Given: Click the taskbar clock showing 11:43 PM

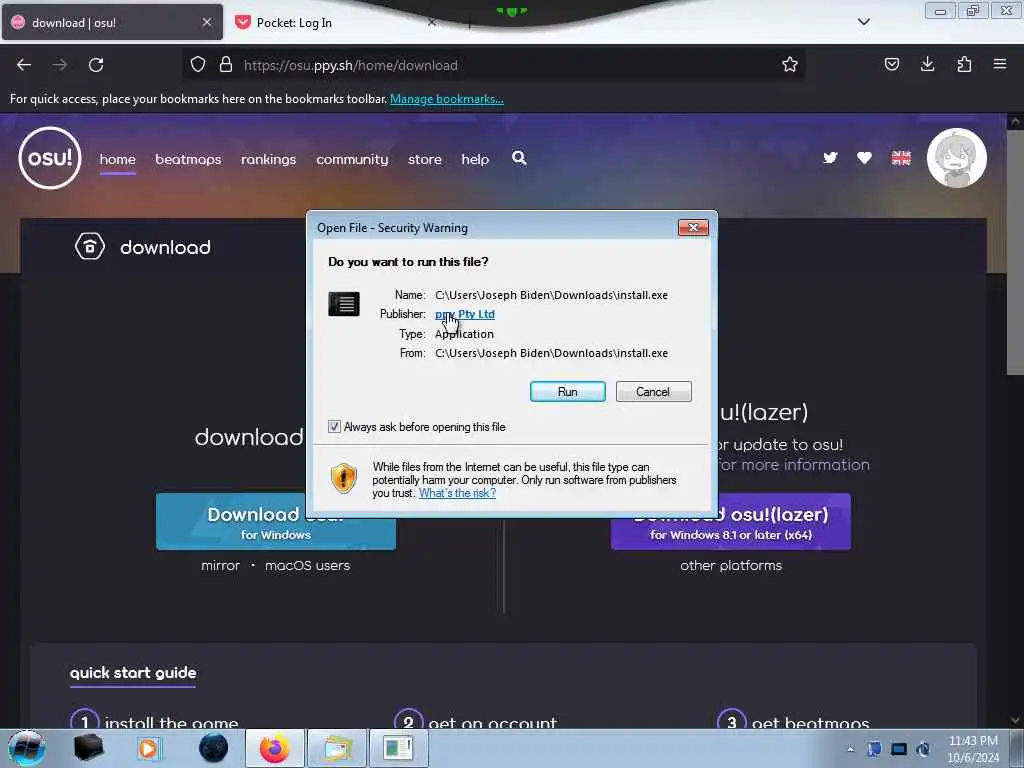Looking at the screenshot, I should (972, 749).
